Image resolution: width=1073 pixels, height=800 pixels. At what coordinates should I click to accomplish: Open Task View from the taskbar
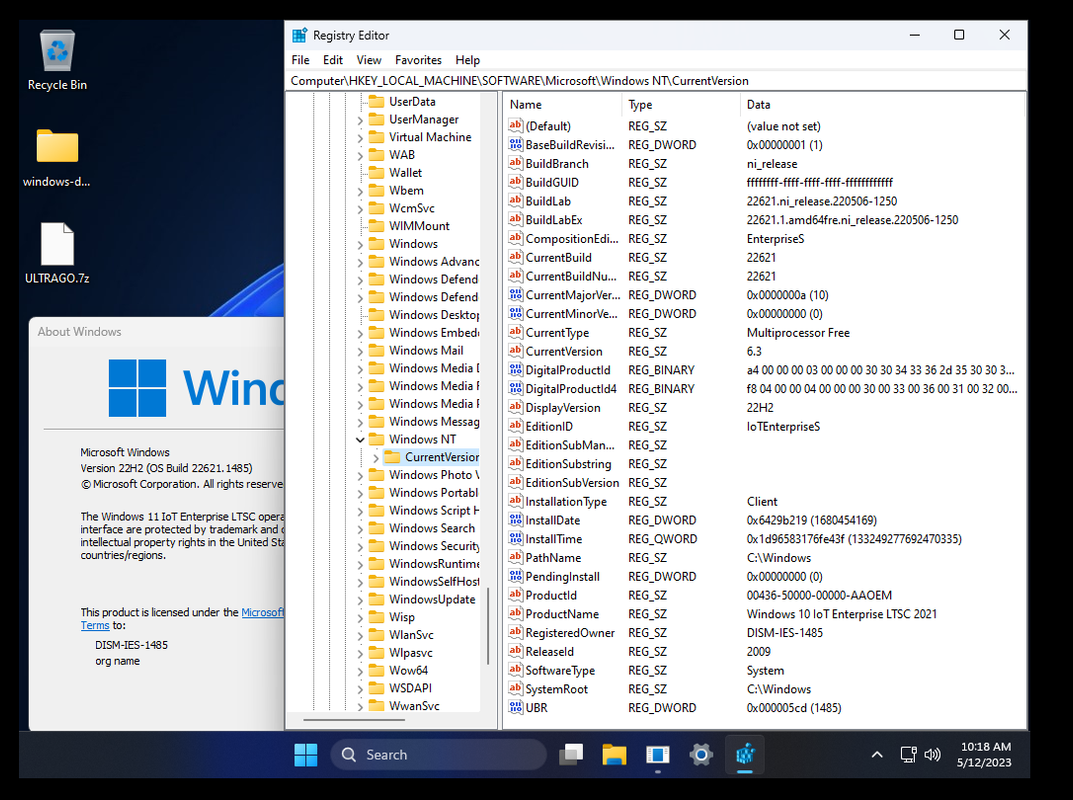[571, 755]
